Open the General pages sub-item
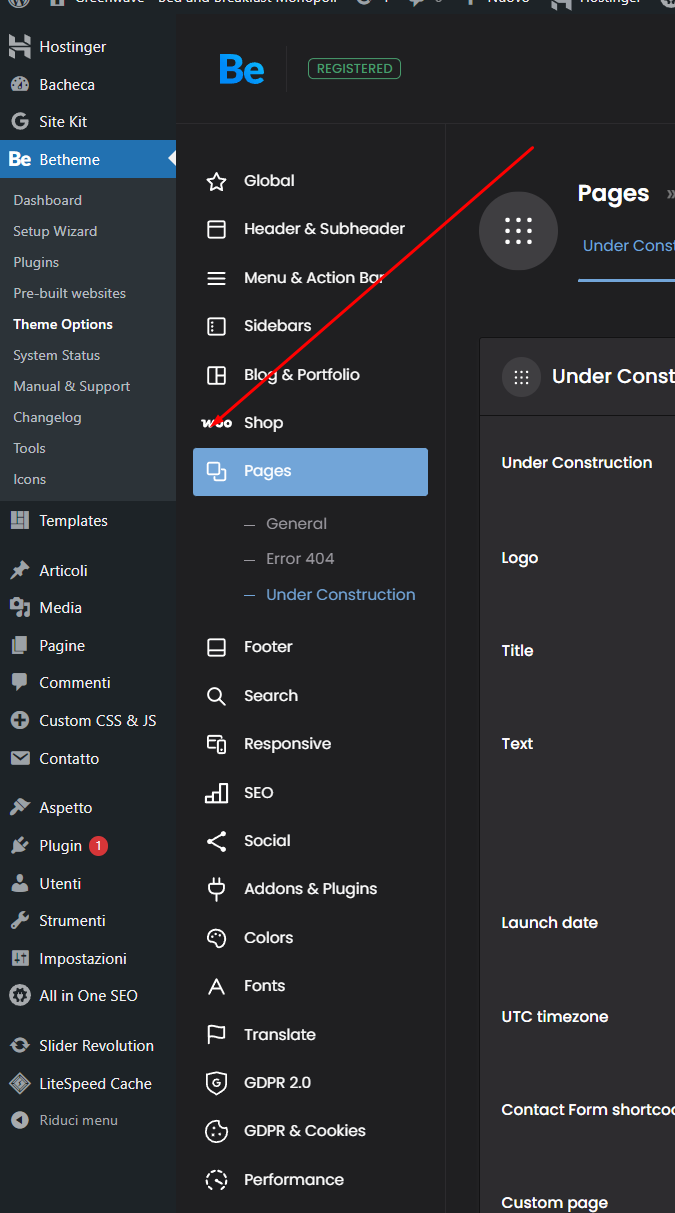The image size is (675, 1213). [296, 524]
